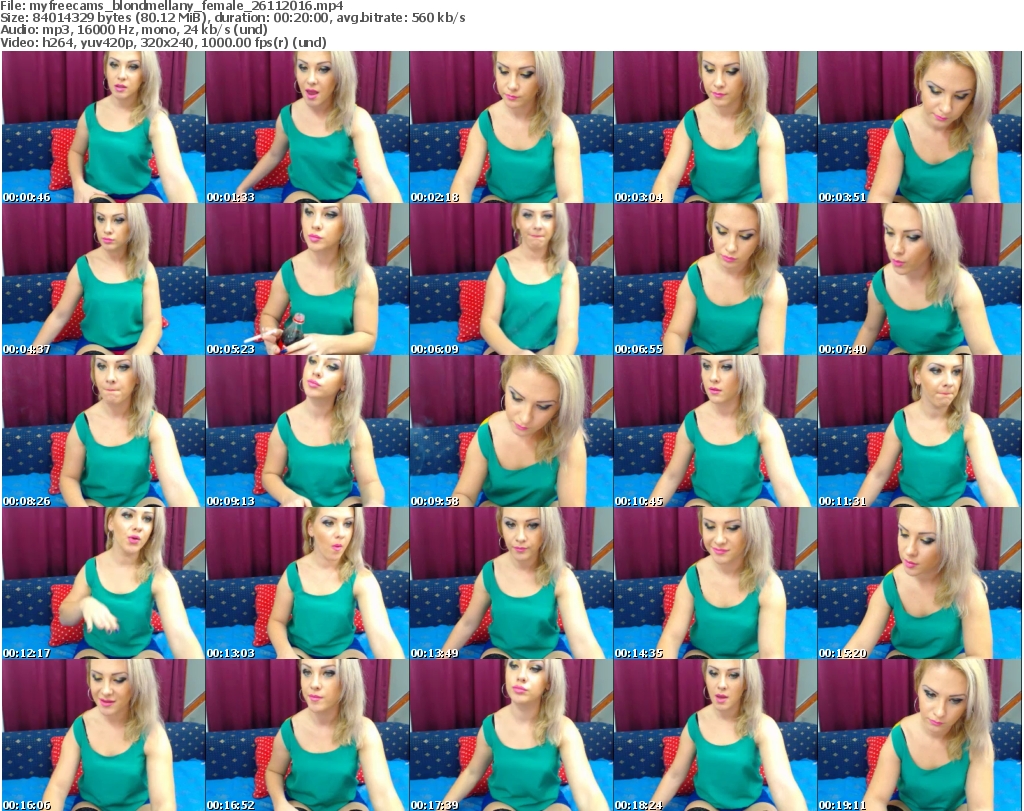Select the thumbnail frame at 00:08:26
This screenshot has height=811, width=1024.
click(103, 432)
